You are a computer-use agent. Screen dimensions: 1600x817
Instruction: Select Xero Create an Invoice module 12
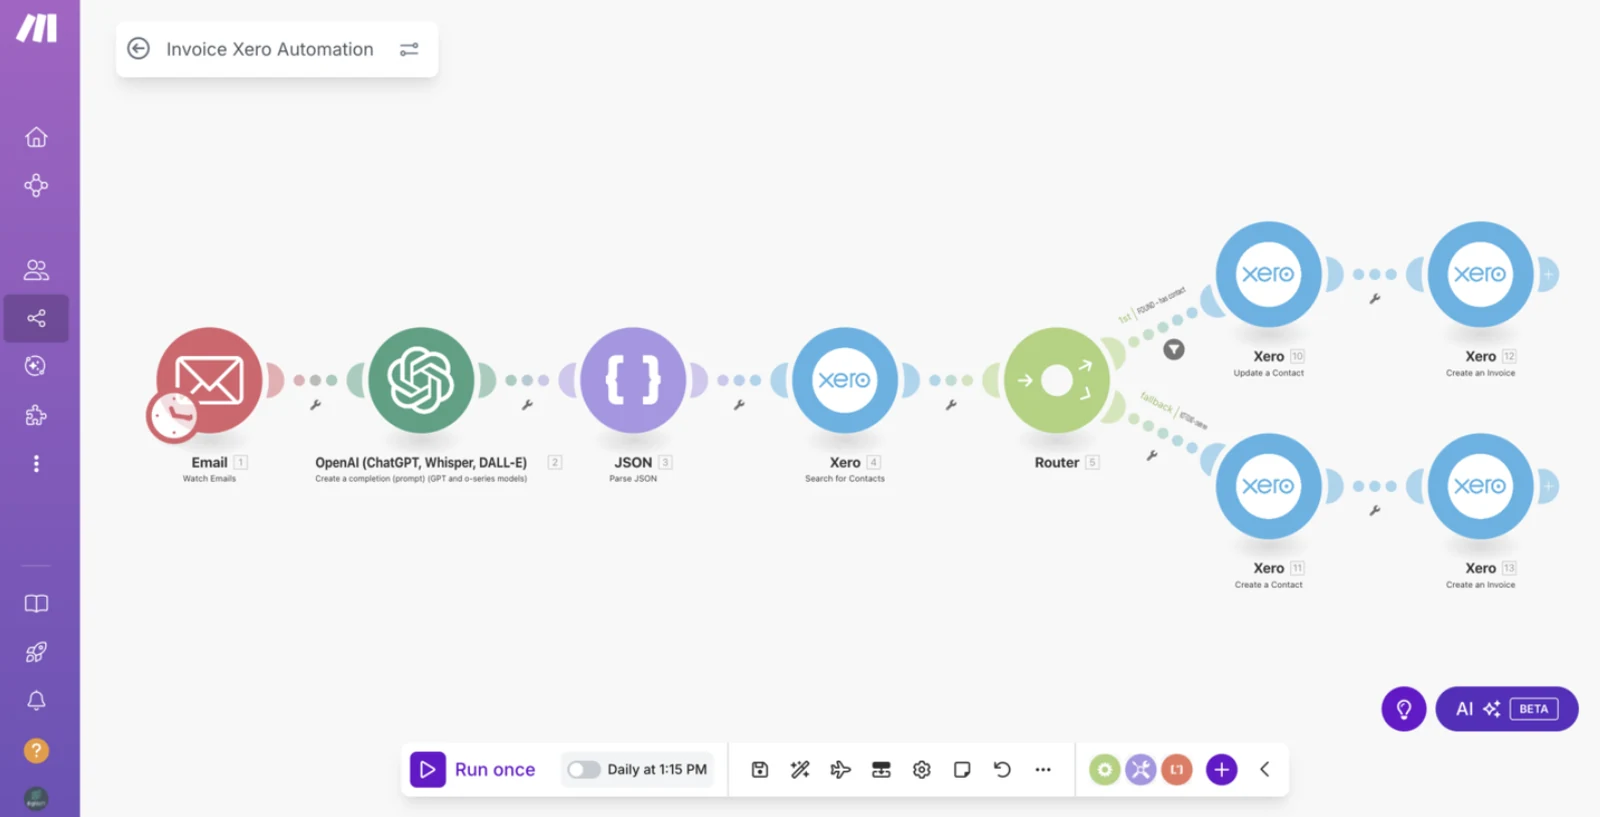[1480, 274]
